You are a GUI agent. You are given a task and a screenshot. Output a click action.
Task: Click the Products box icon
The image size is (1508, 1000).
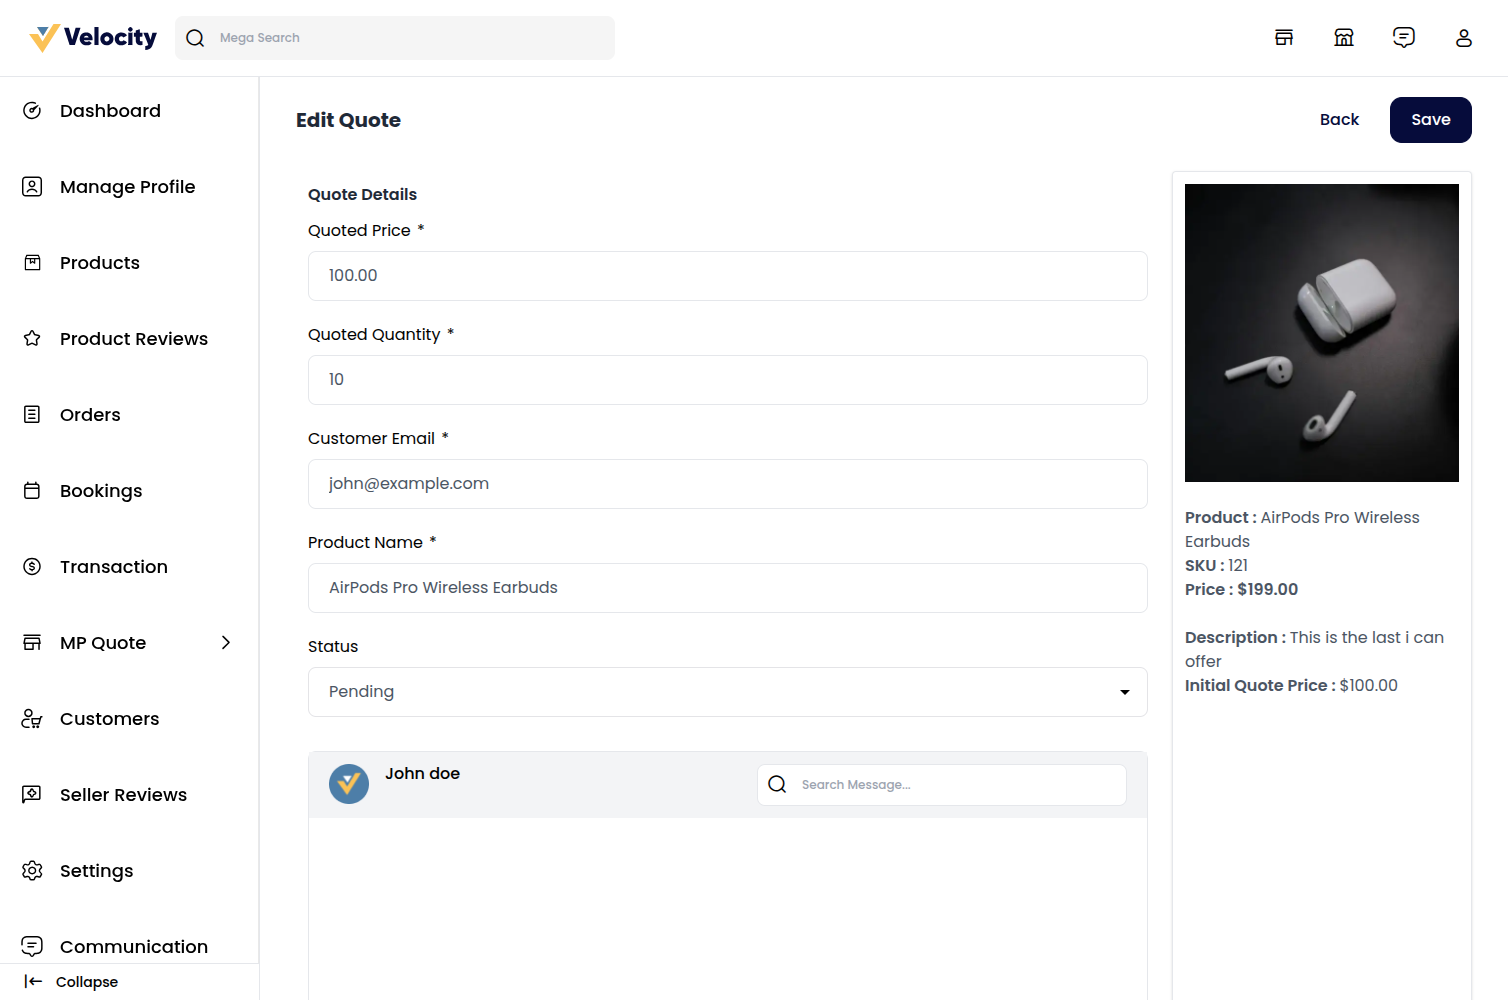[32, 263]
